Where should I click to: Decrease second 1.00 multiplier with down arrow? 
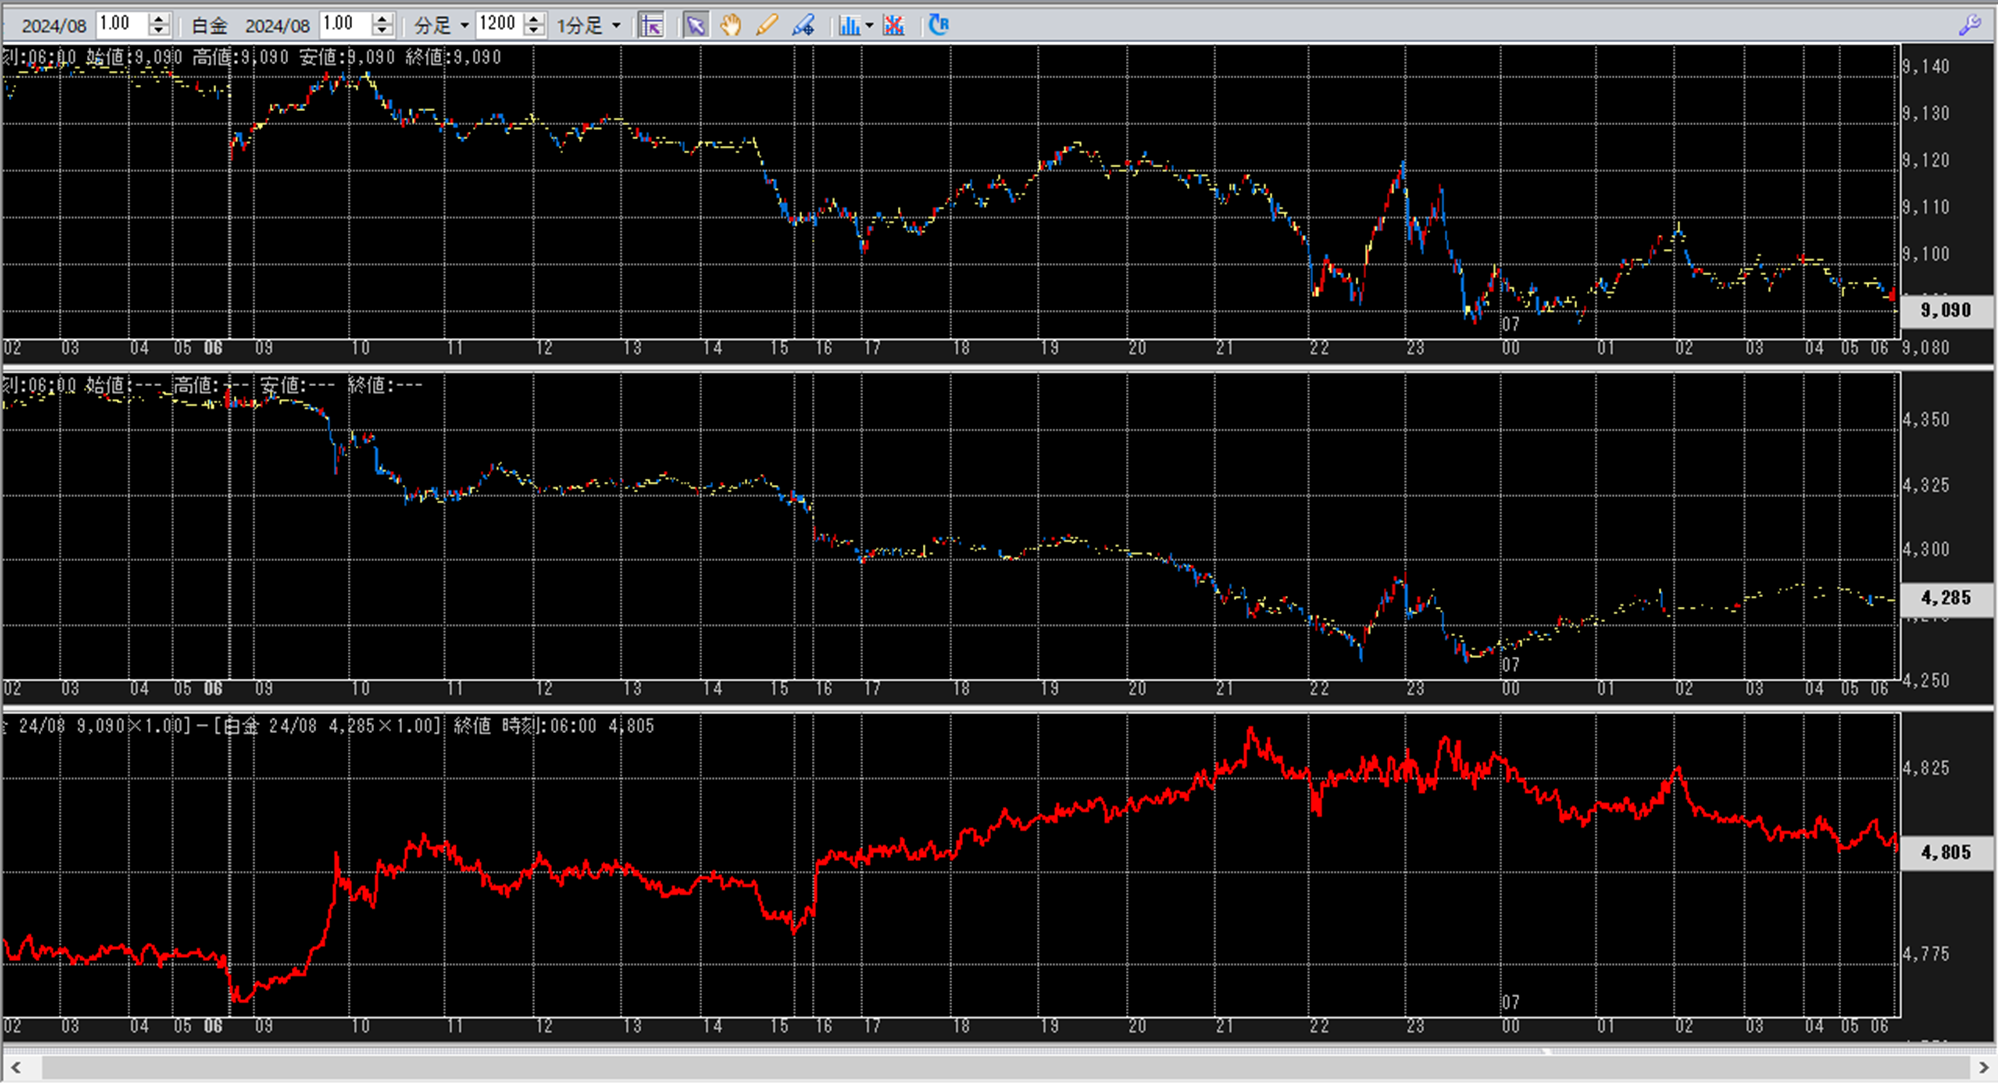pyautogui.click(x=382, y=31)
